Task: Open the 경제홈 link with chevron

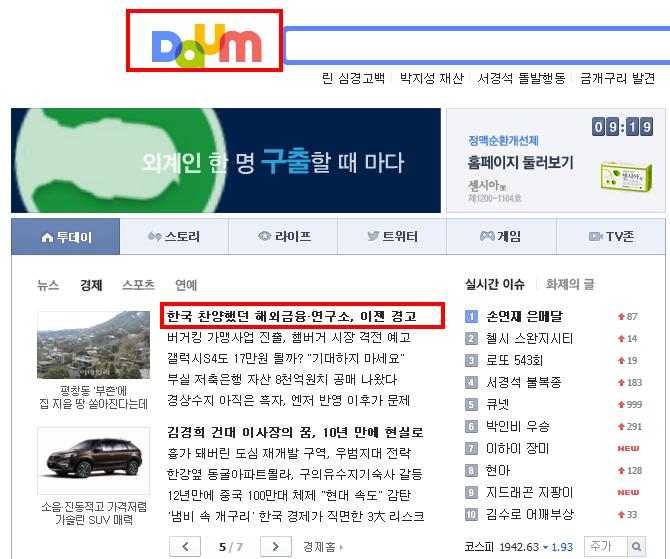Action: (x=323, y=547)
